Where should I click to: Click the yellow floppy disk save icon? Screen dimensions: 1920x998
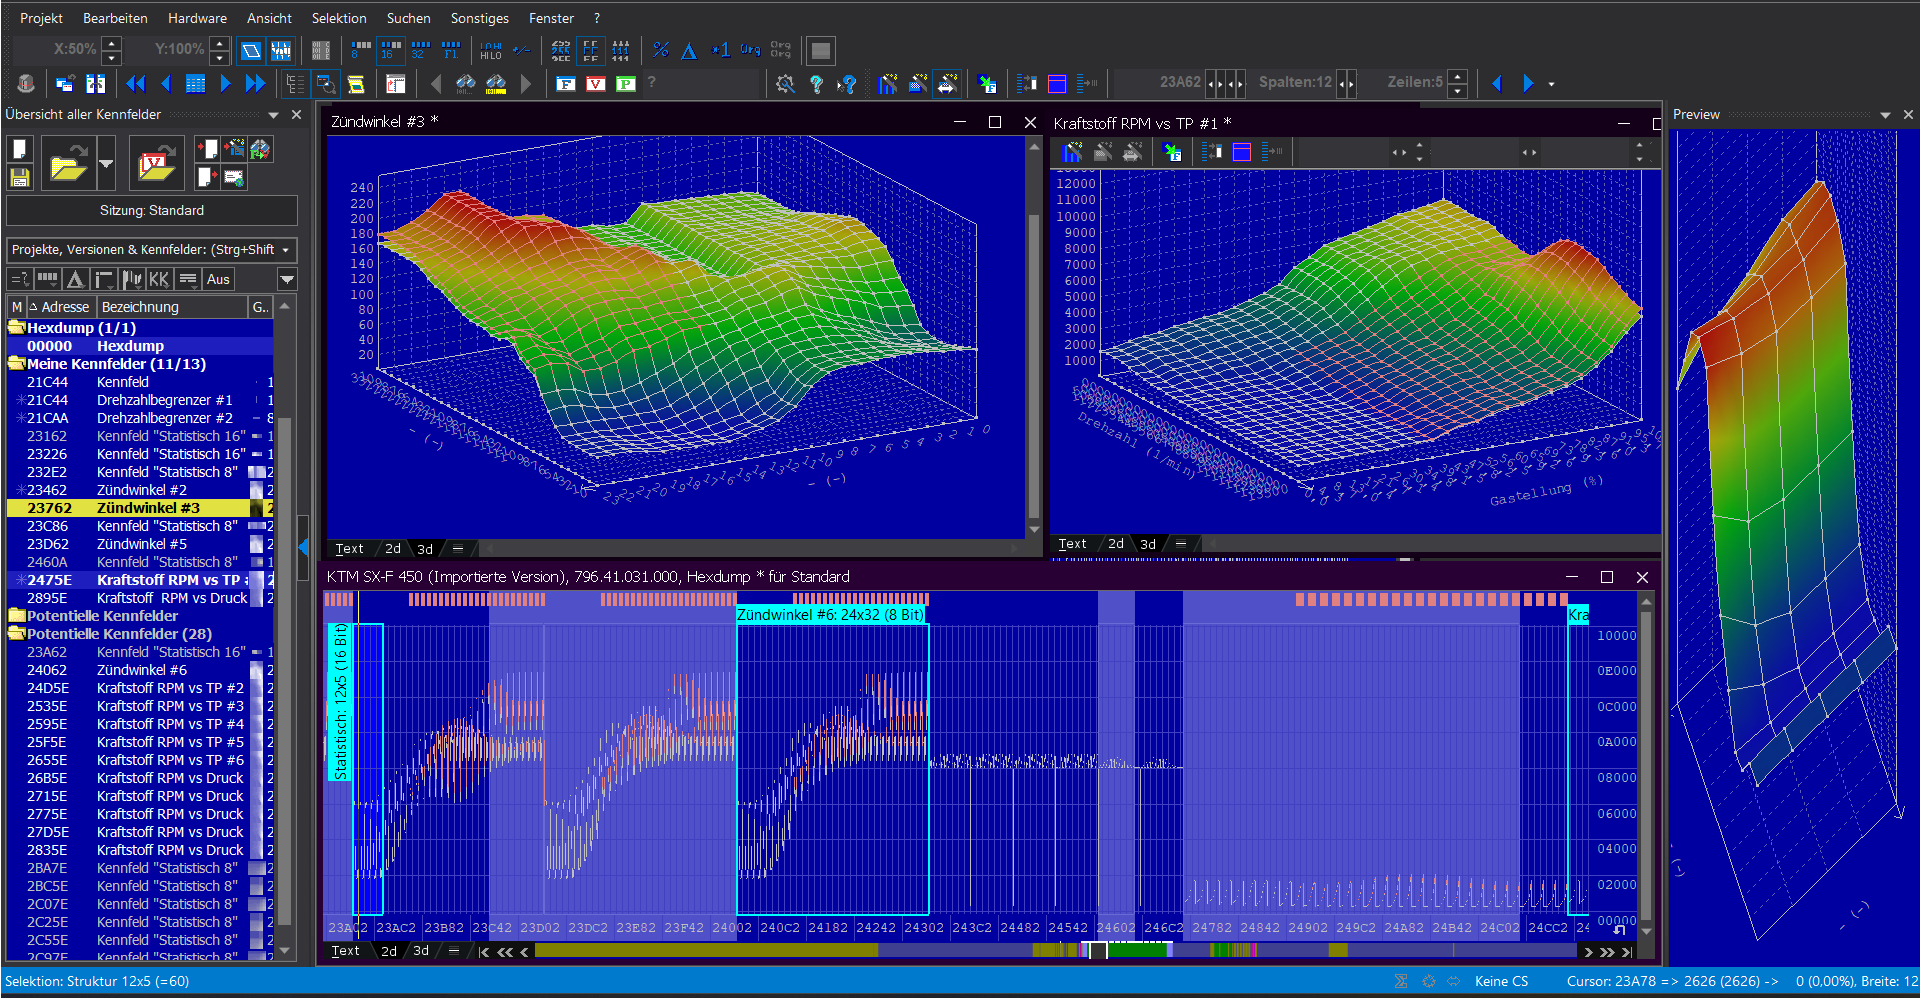19,178
